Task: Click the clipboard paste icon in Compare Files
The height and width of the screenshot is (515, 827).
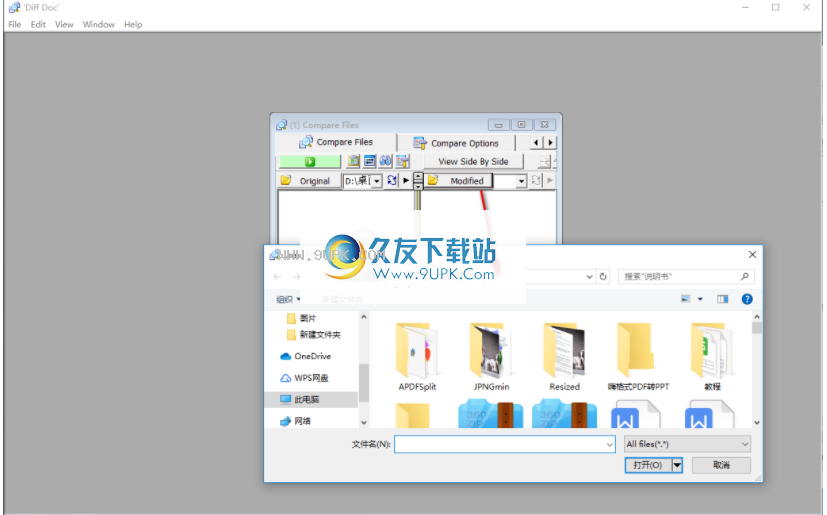Action: [x=353, y=161]
